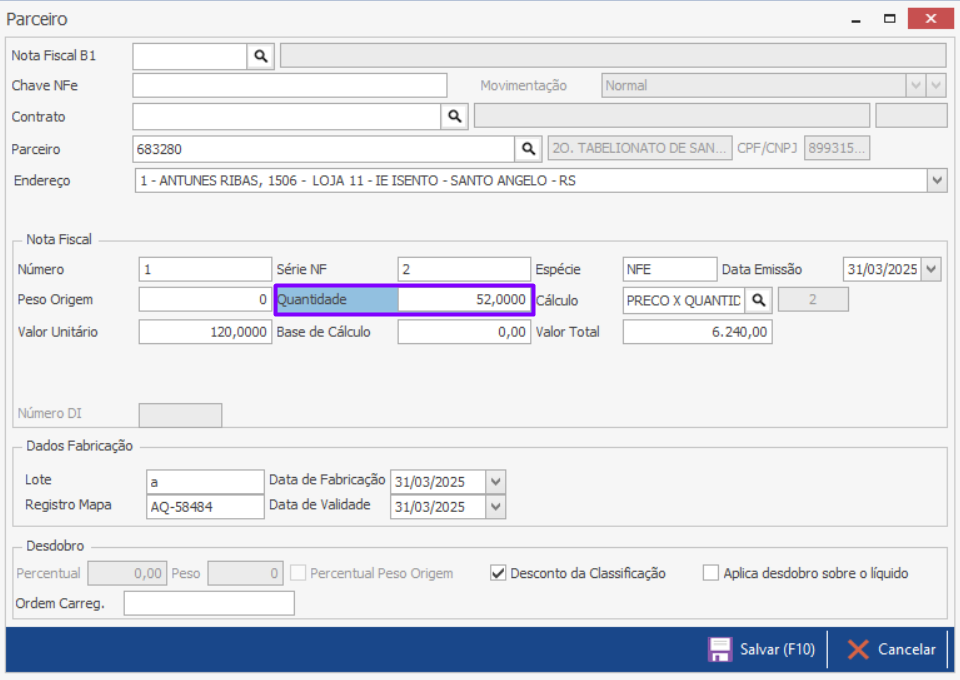Open Cálculo search magnifier icon

click(759, 301)
